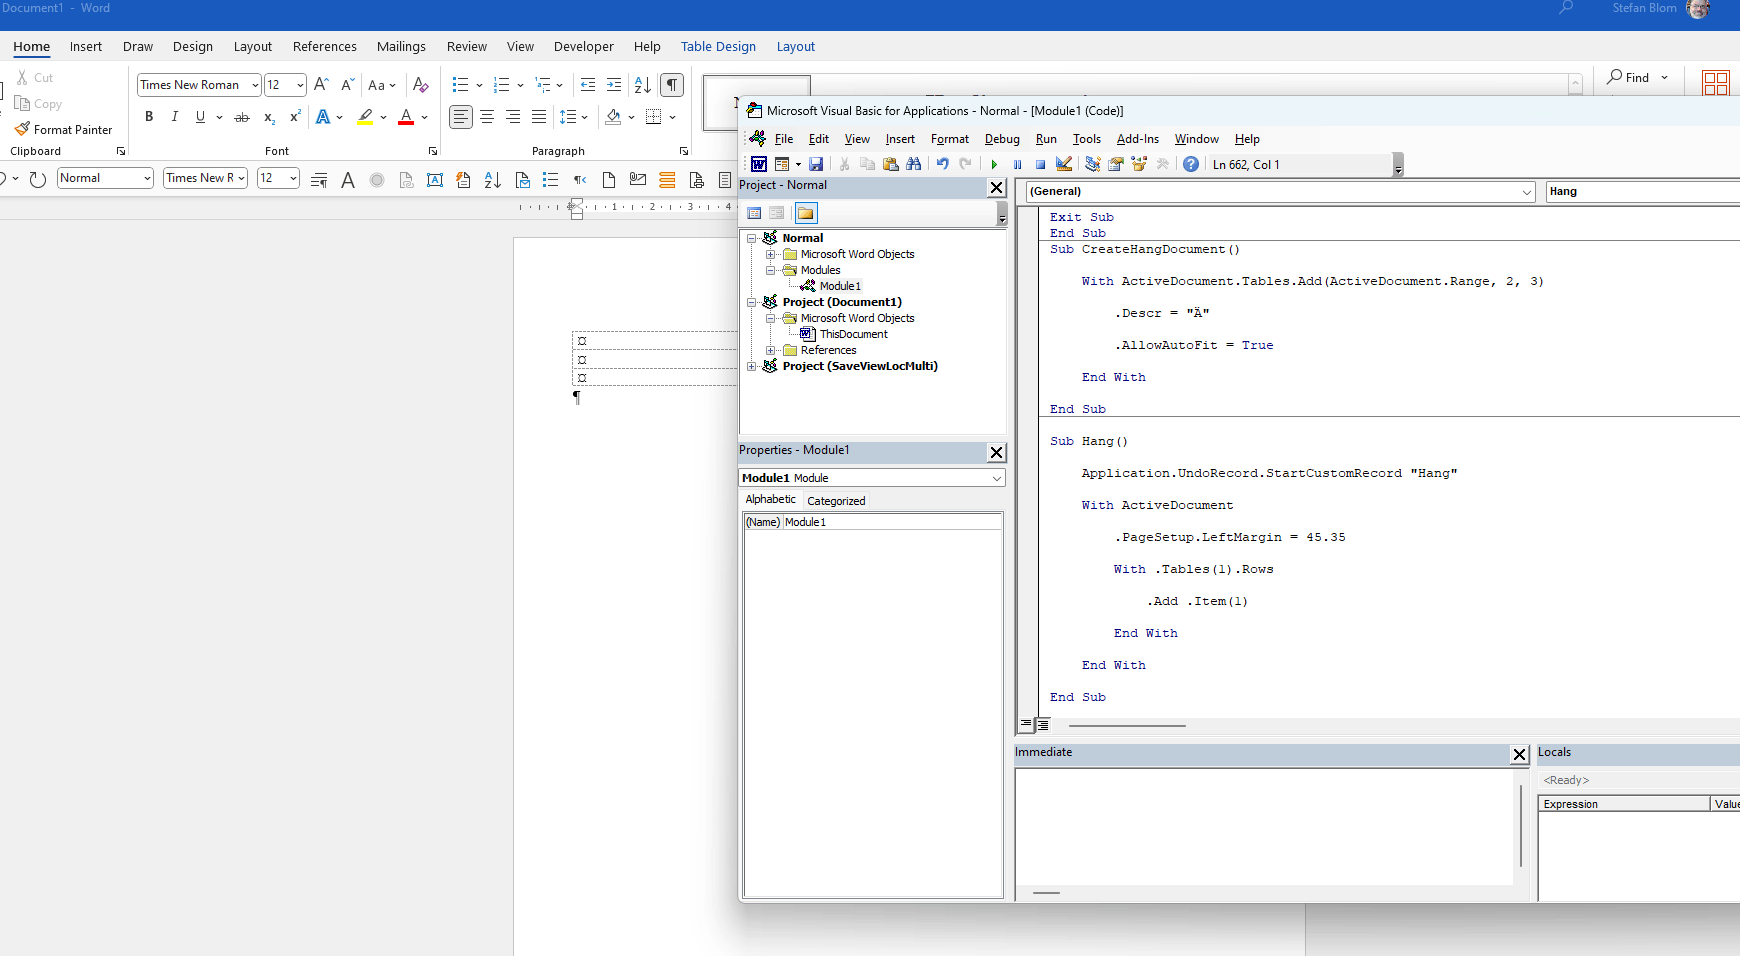Click the View Microsoft Word icon in VBA
This screenshot has height=956, width=1740.
point(759,165)
